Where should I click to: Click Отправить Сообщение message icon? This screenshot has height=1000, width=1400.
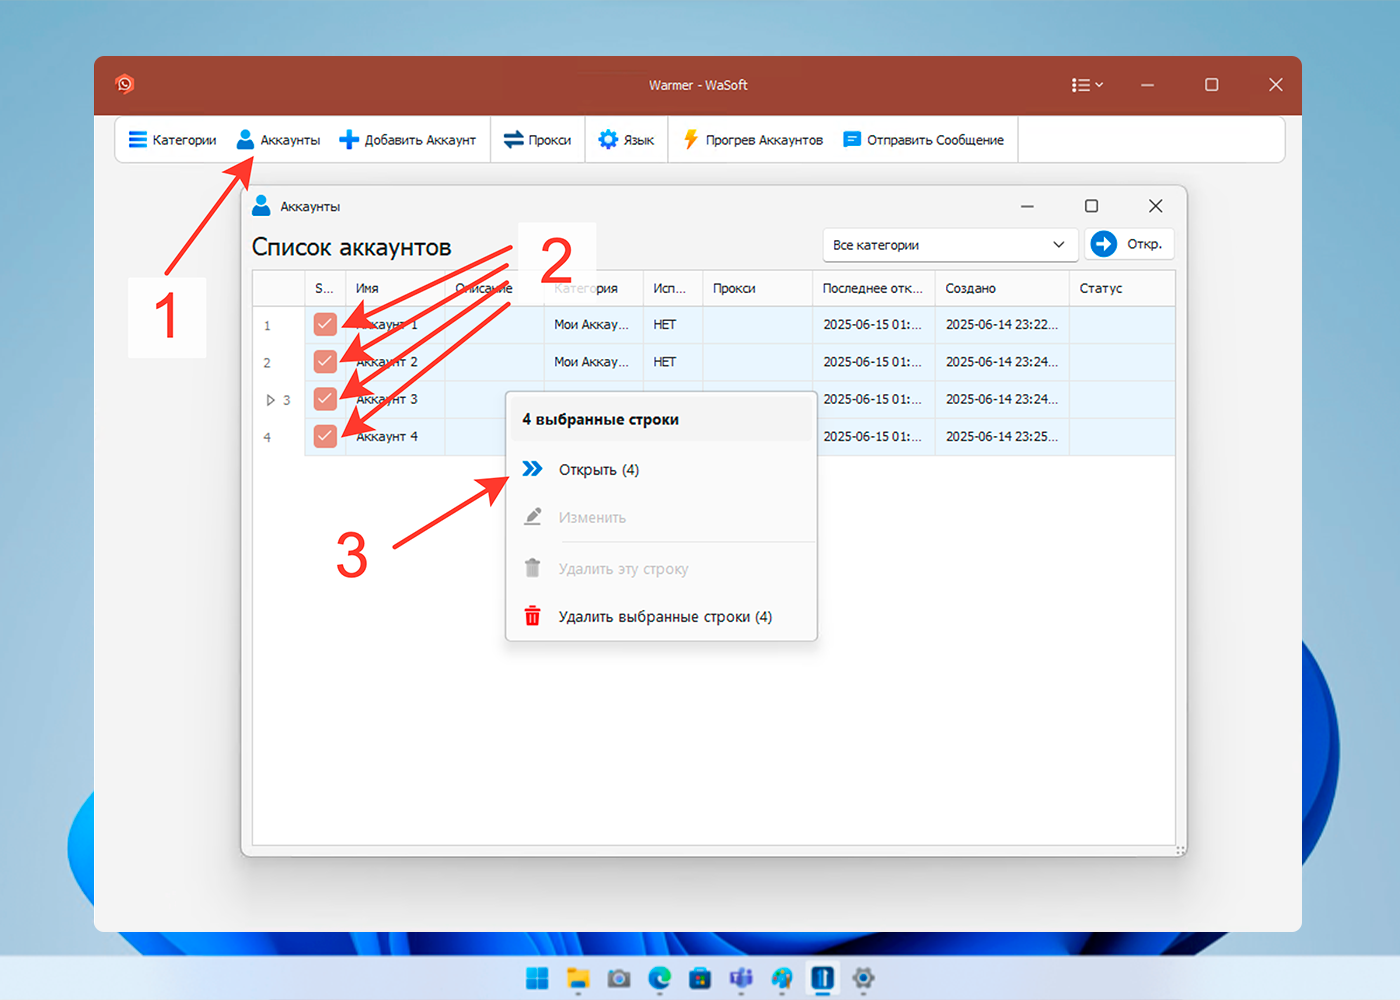(852, 140)
